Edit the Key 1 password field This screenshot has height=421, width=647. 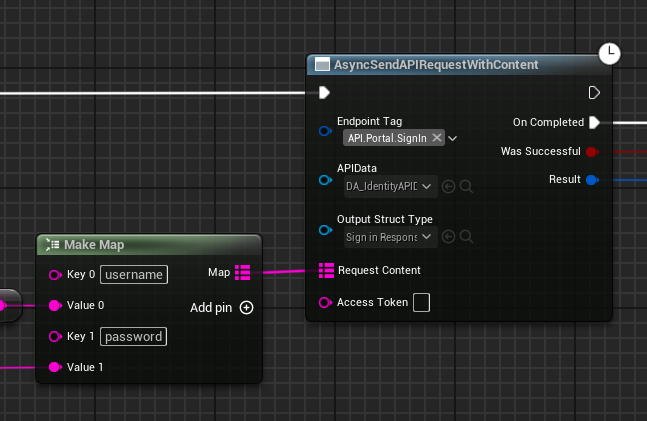point(133,336)
